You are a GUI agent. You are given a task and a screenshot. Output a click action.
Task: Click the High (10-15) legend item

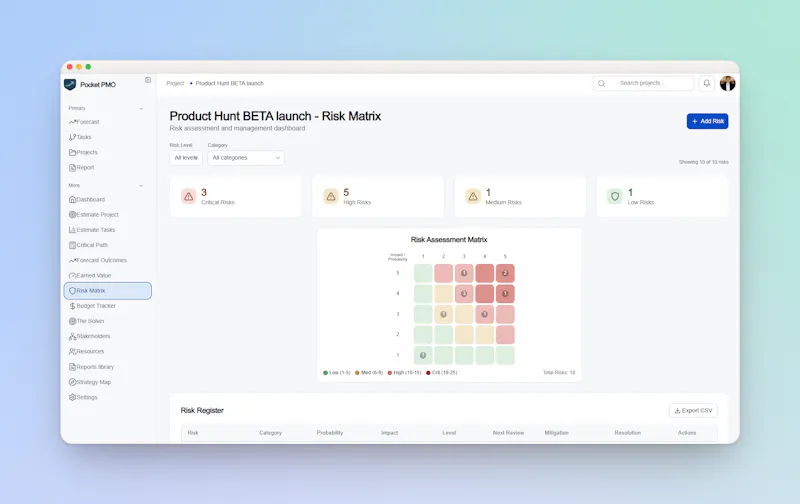tap(405, 373)
